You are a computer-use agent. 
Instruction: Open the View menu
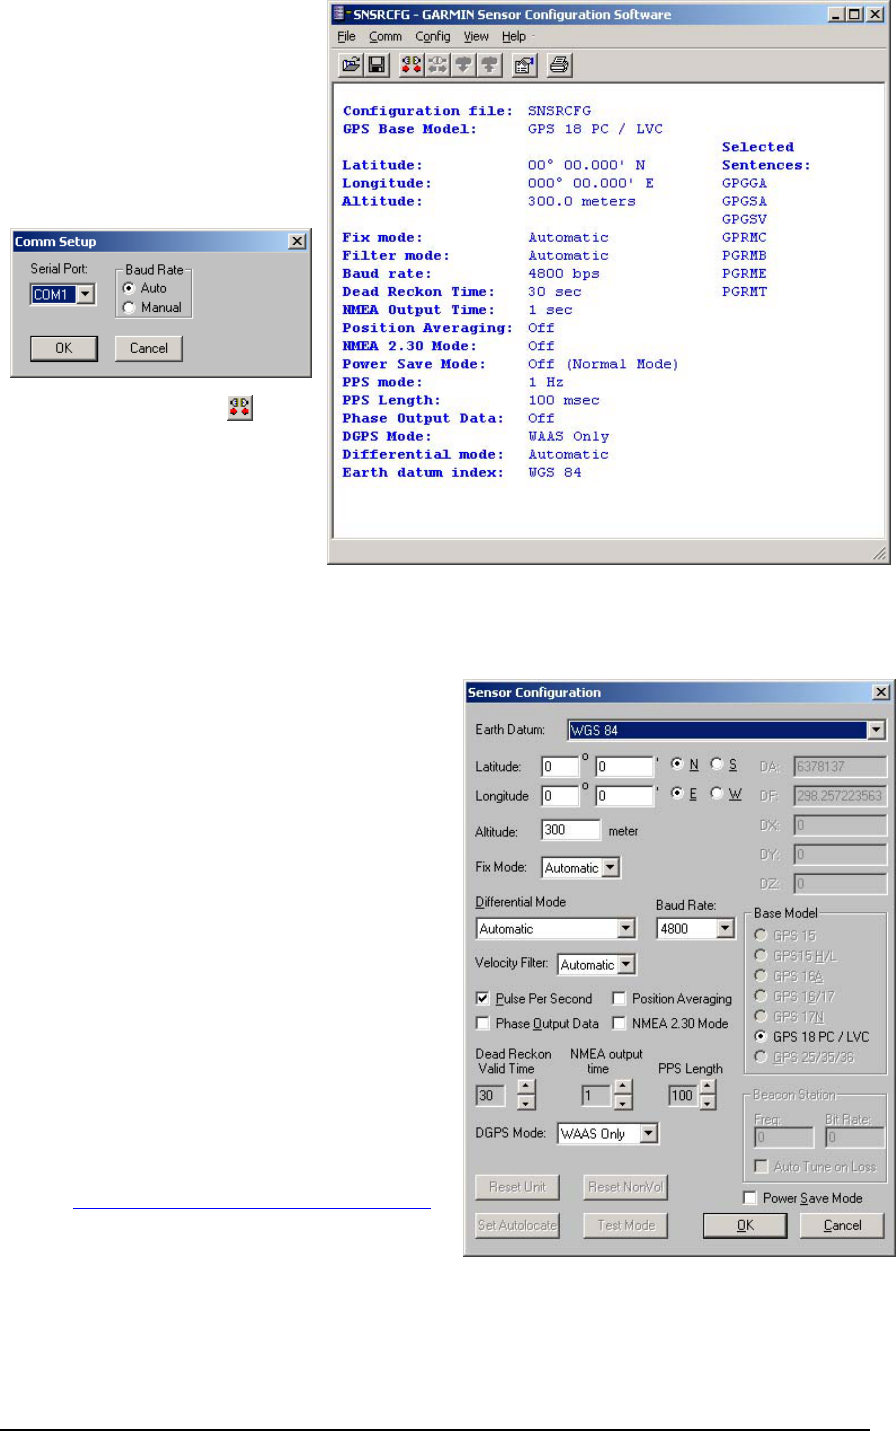click(x=476, y=36)
